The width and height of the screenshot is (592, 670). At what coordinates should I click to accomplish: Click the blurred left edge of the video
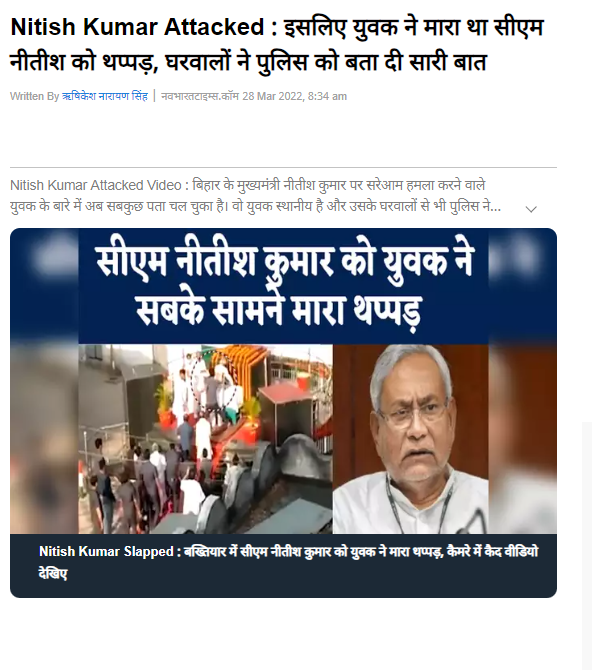pos(44,380)
